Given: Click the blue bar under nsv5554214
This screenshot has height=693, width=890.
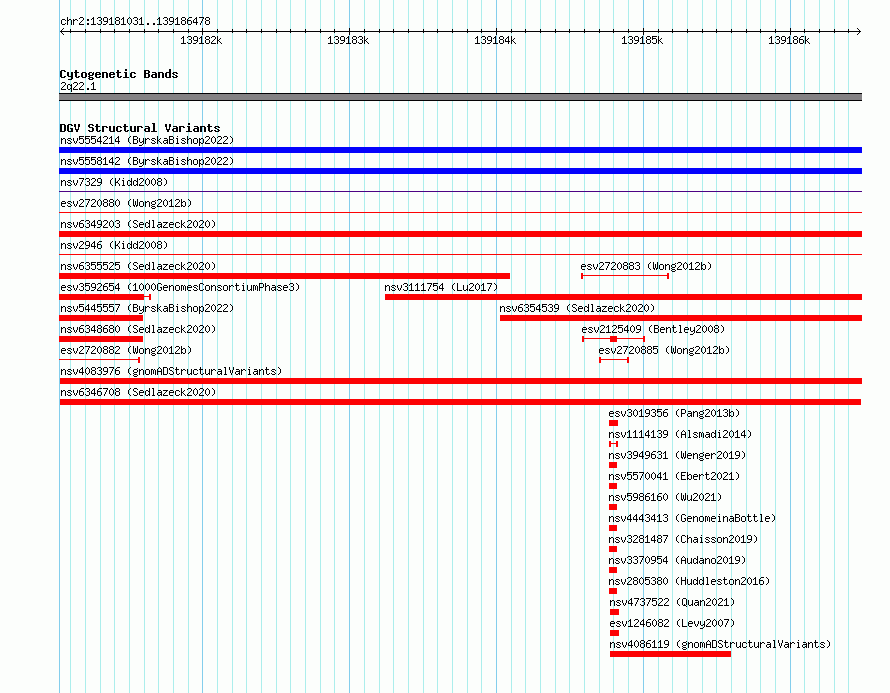Looking at the screenshot, I should click(460, 150).
